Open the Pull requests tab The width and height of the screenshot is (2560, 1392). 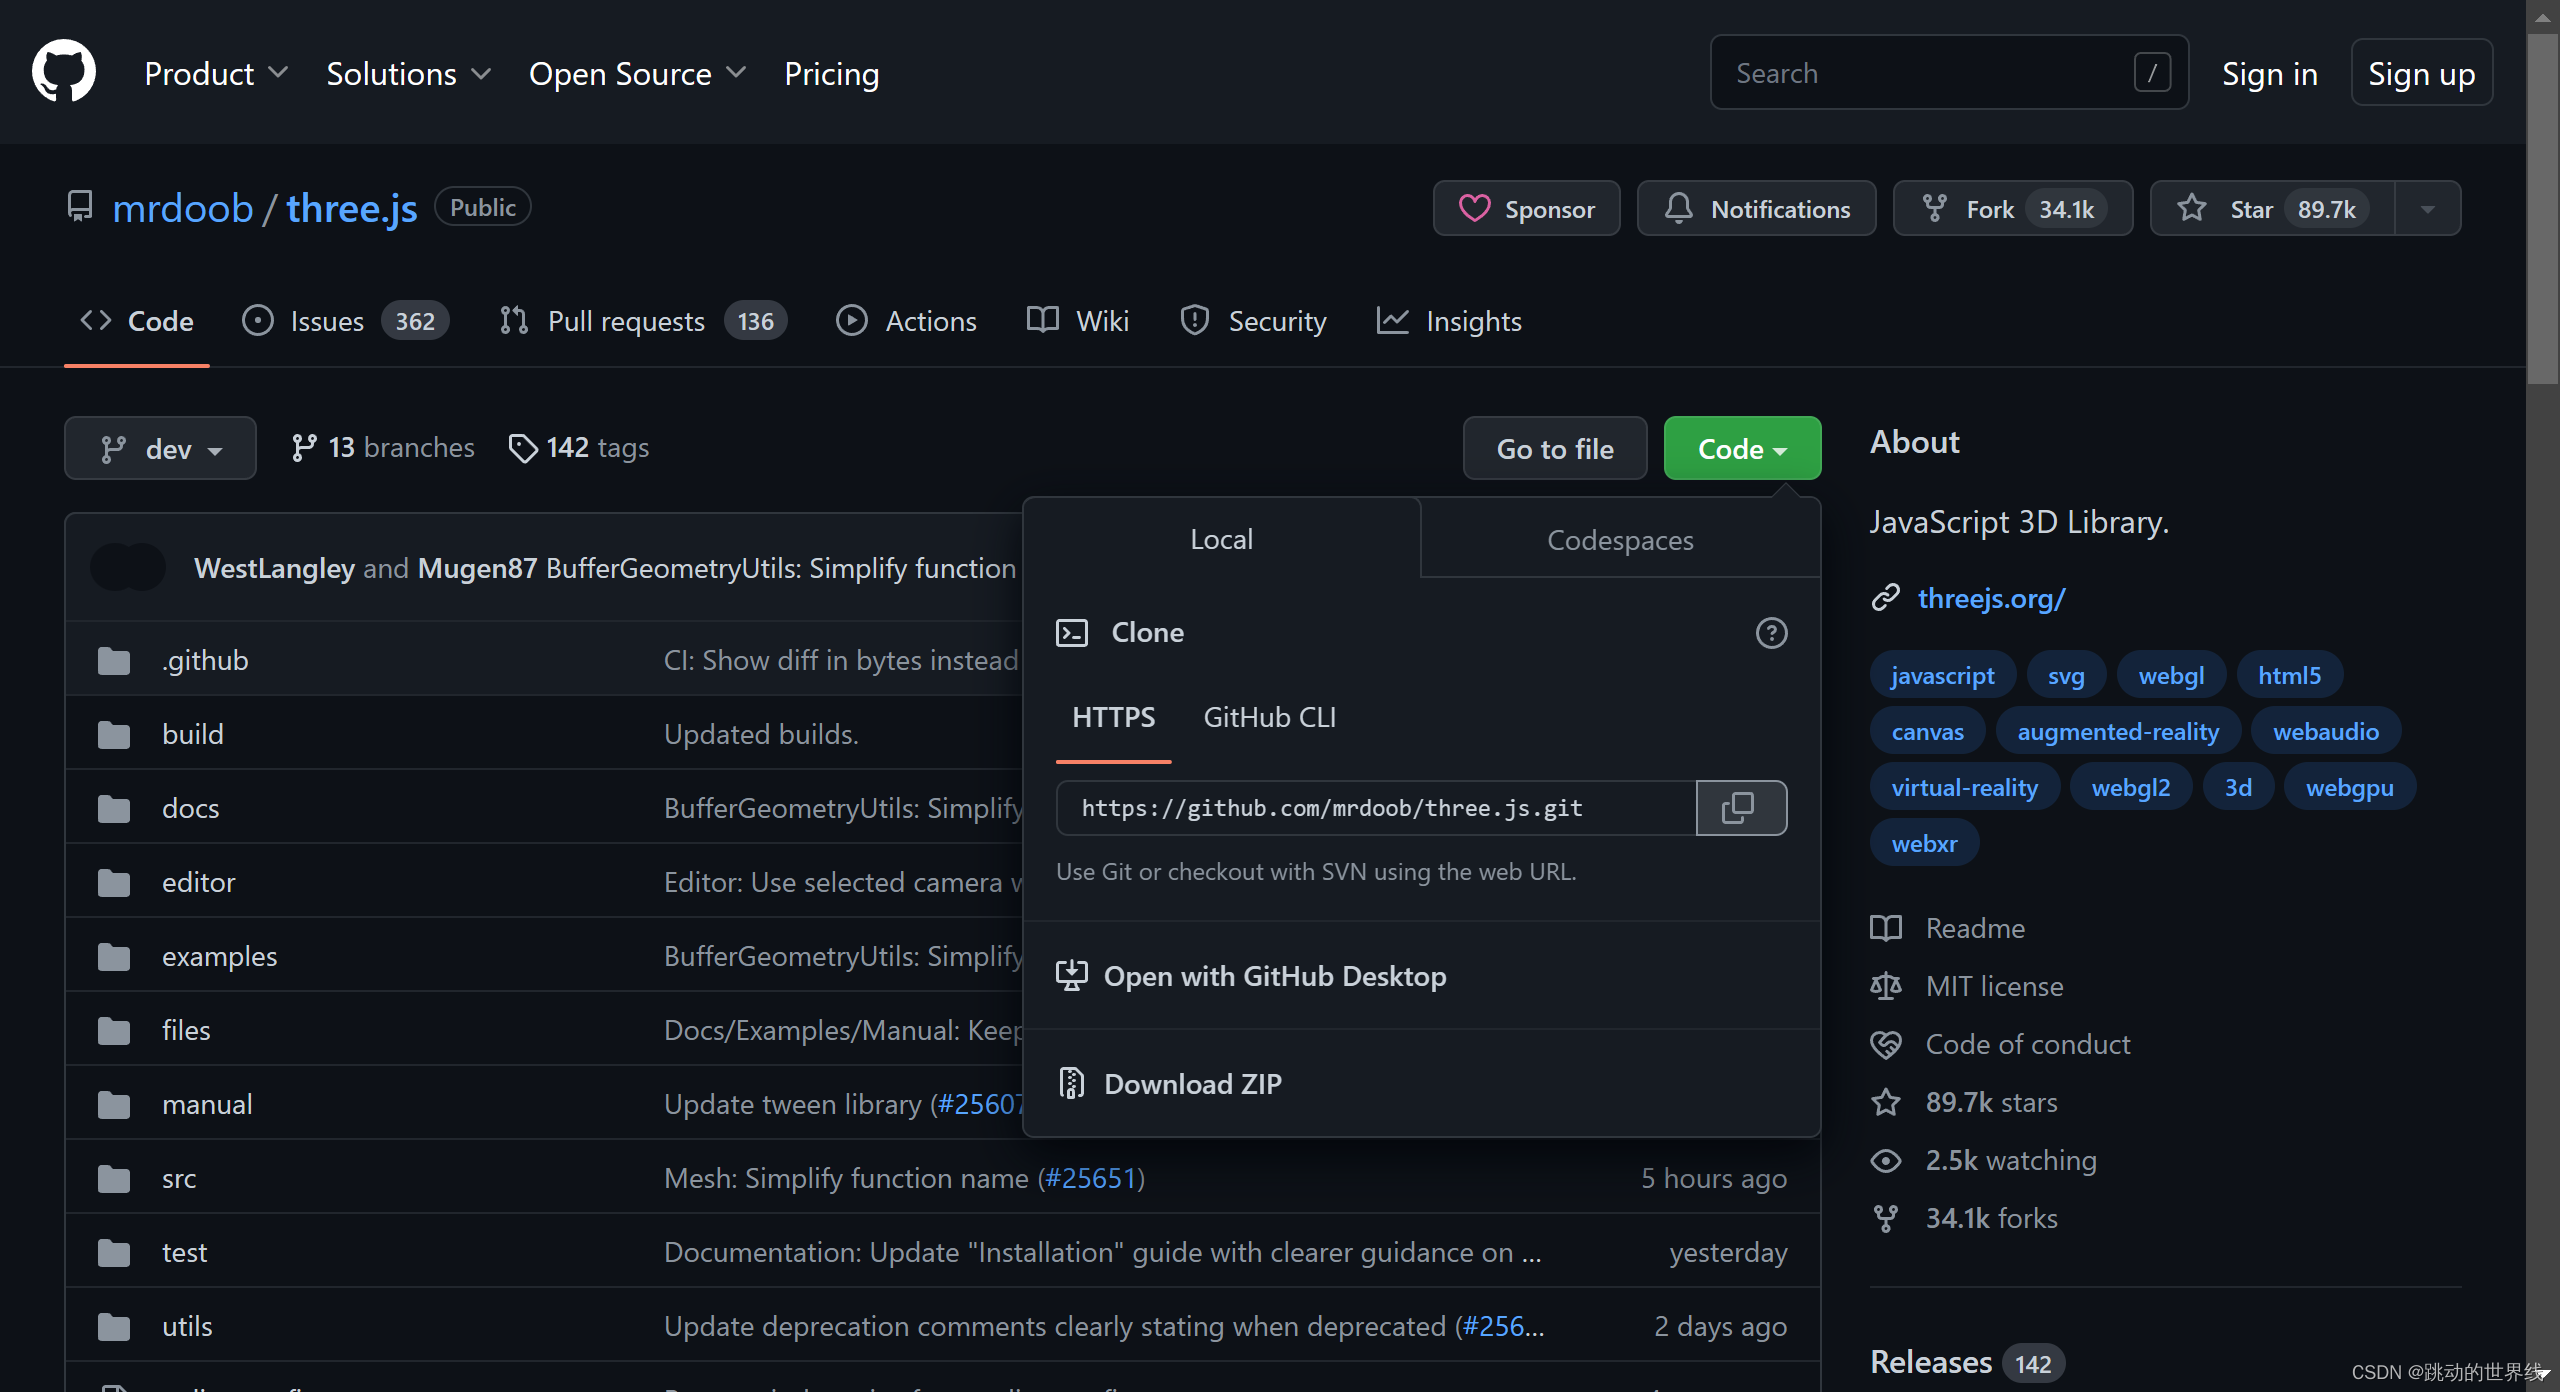coord(642,321)
